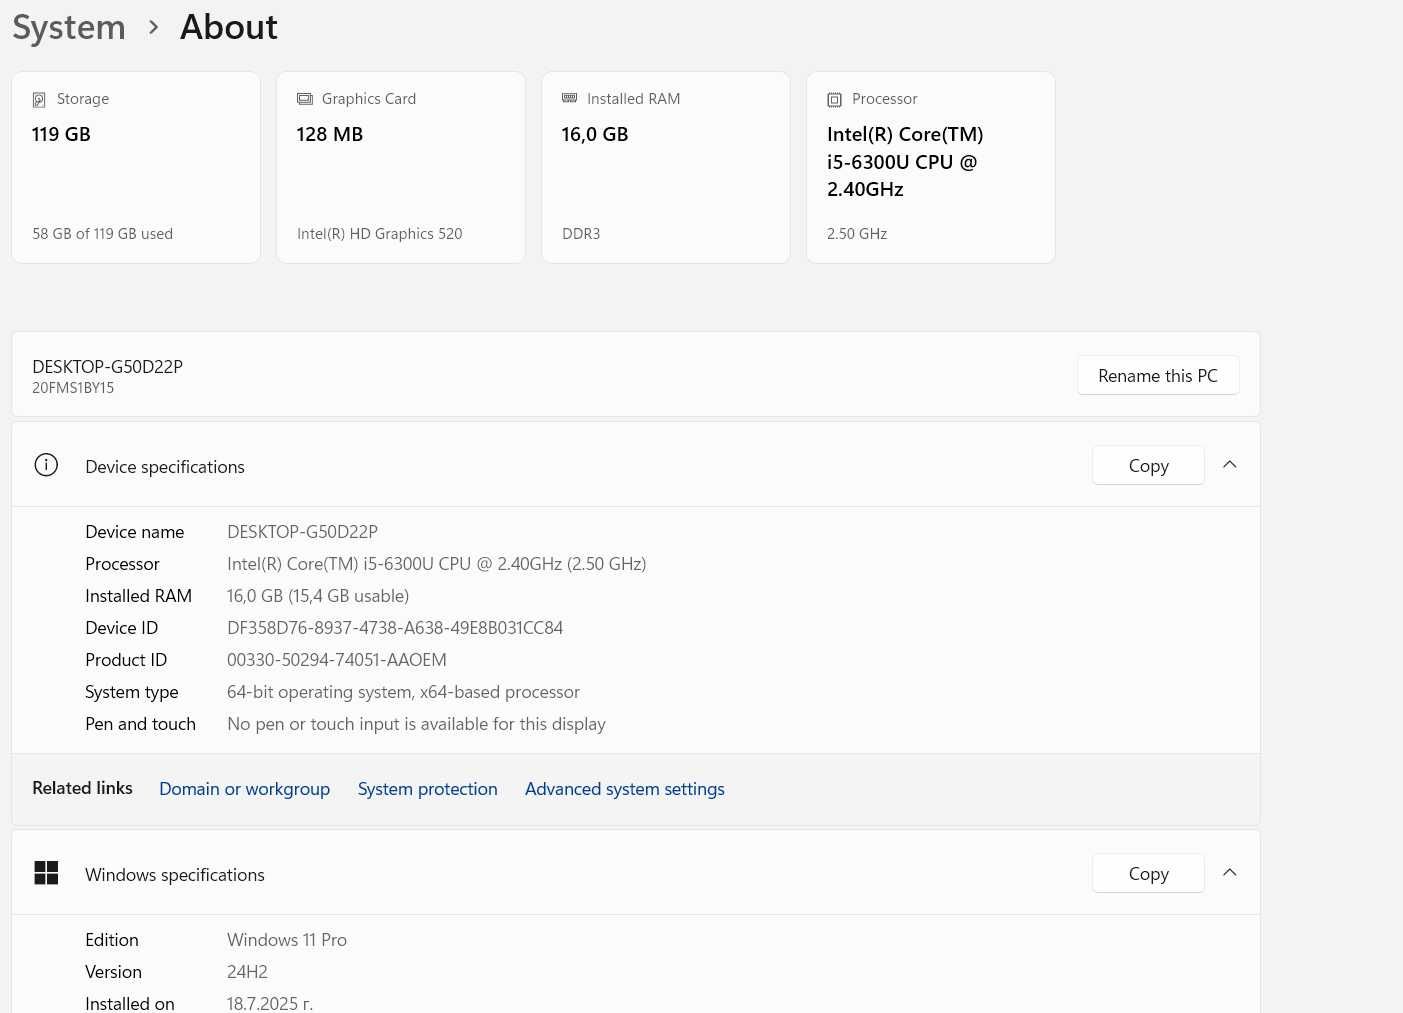Click the Storage card disk icon
This screenshot has width=1403, height=1013.
(39, 99)
